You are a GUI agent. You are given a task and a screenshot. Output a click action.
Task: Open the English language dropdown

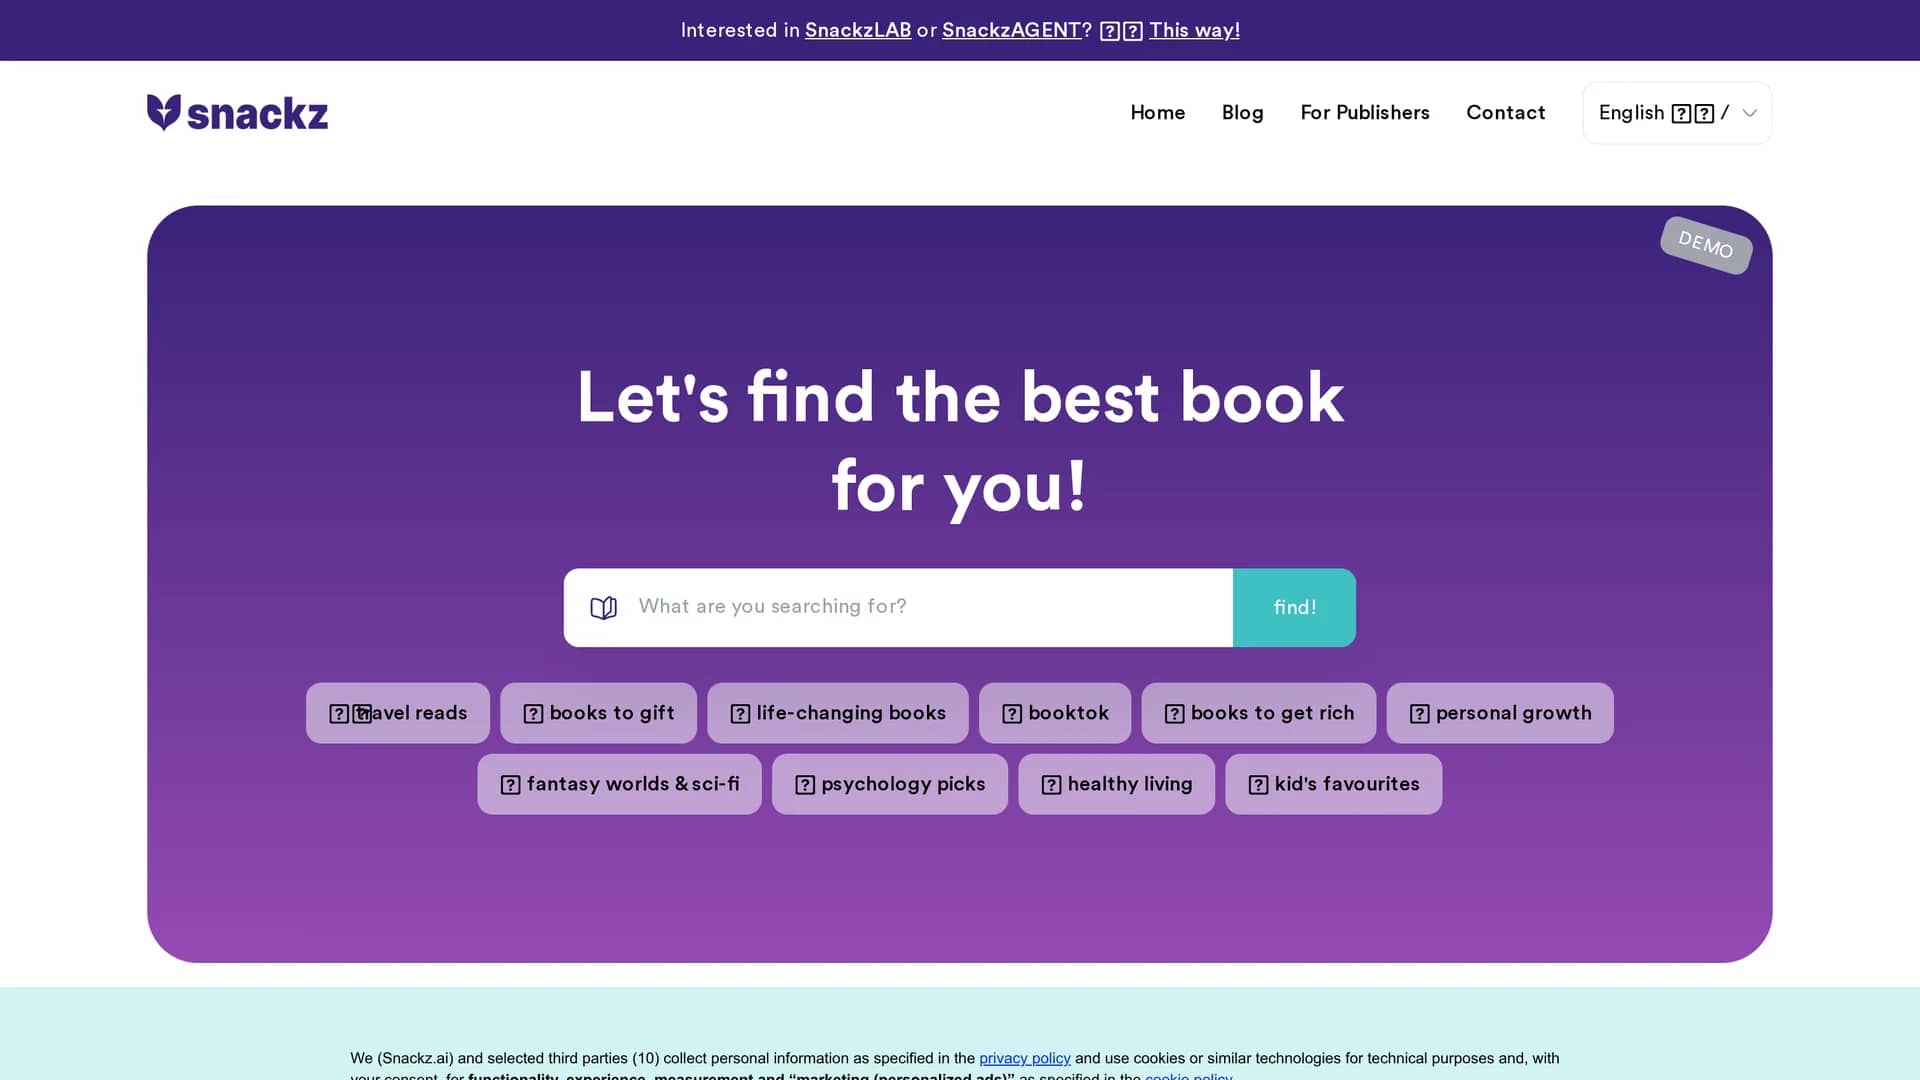click(1677, 113)
